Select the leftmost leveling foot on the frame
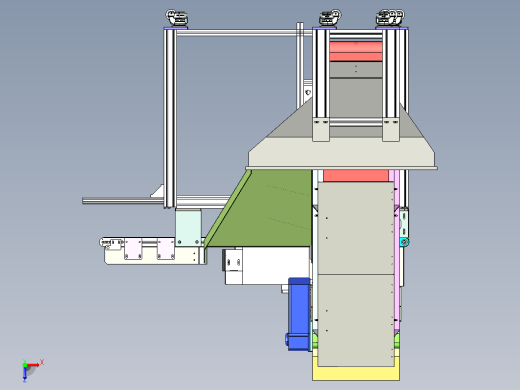The width and height of the screenshot is (520, 390). [x=177, y=18]
